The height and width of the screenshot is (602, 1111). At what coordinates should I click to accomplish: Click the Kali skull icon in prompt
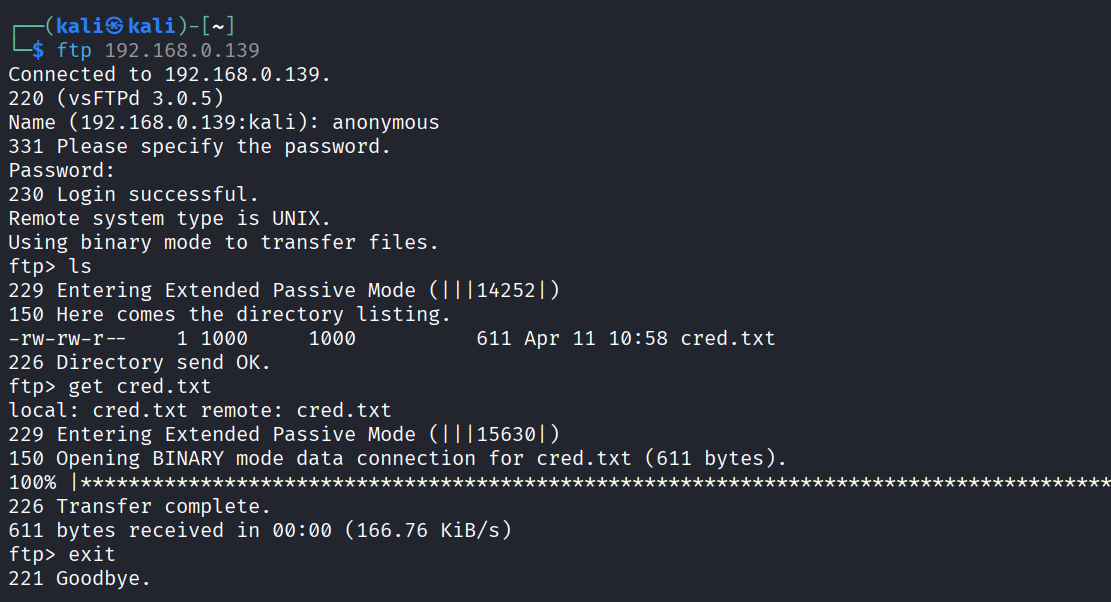(x=114, y=26)
